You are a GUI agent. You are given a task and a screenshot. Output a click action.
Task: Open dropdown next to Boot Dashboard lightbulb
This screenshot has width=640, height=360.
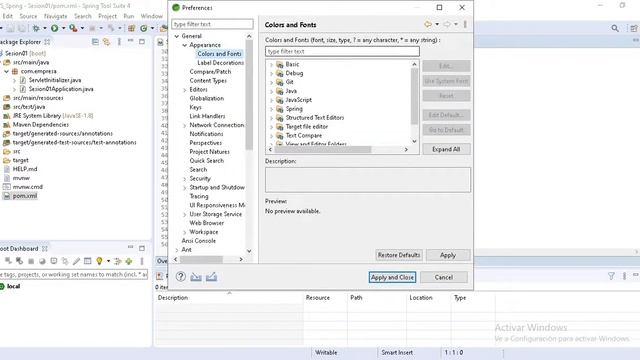click(x=108, y=261)
